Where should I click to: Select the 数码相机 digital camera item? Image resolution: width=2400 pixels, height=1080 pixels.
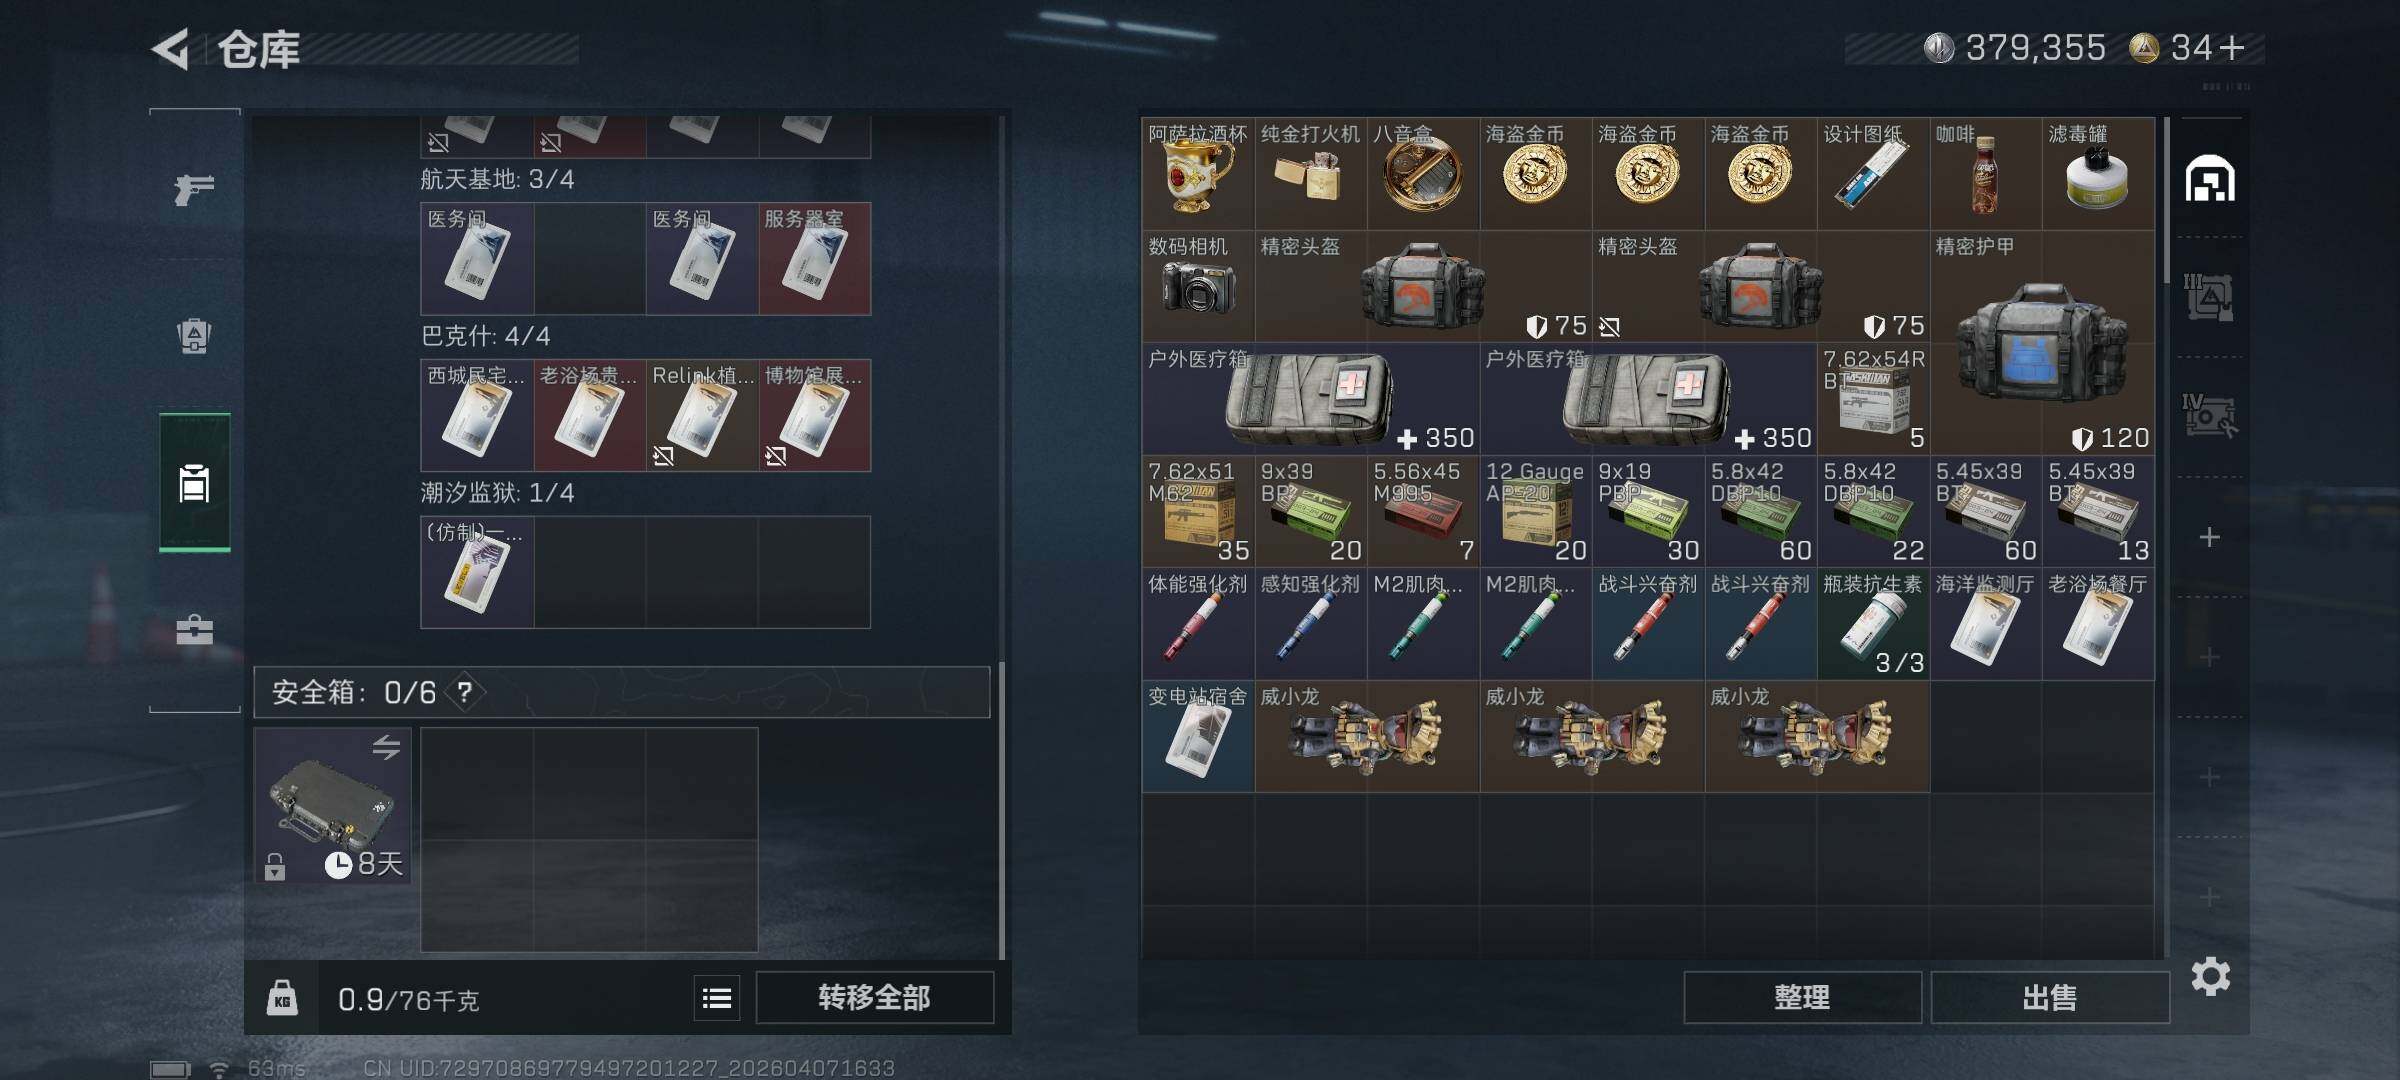coord(1198,287)
